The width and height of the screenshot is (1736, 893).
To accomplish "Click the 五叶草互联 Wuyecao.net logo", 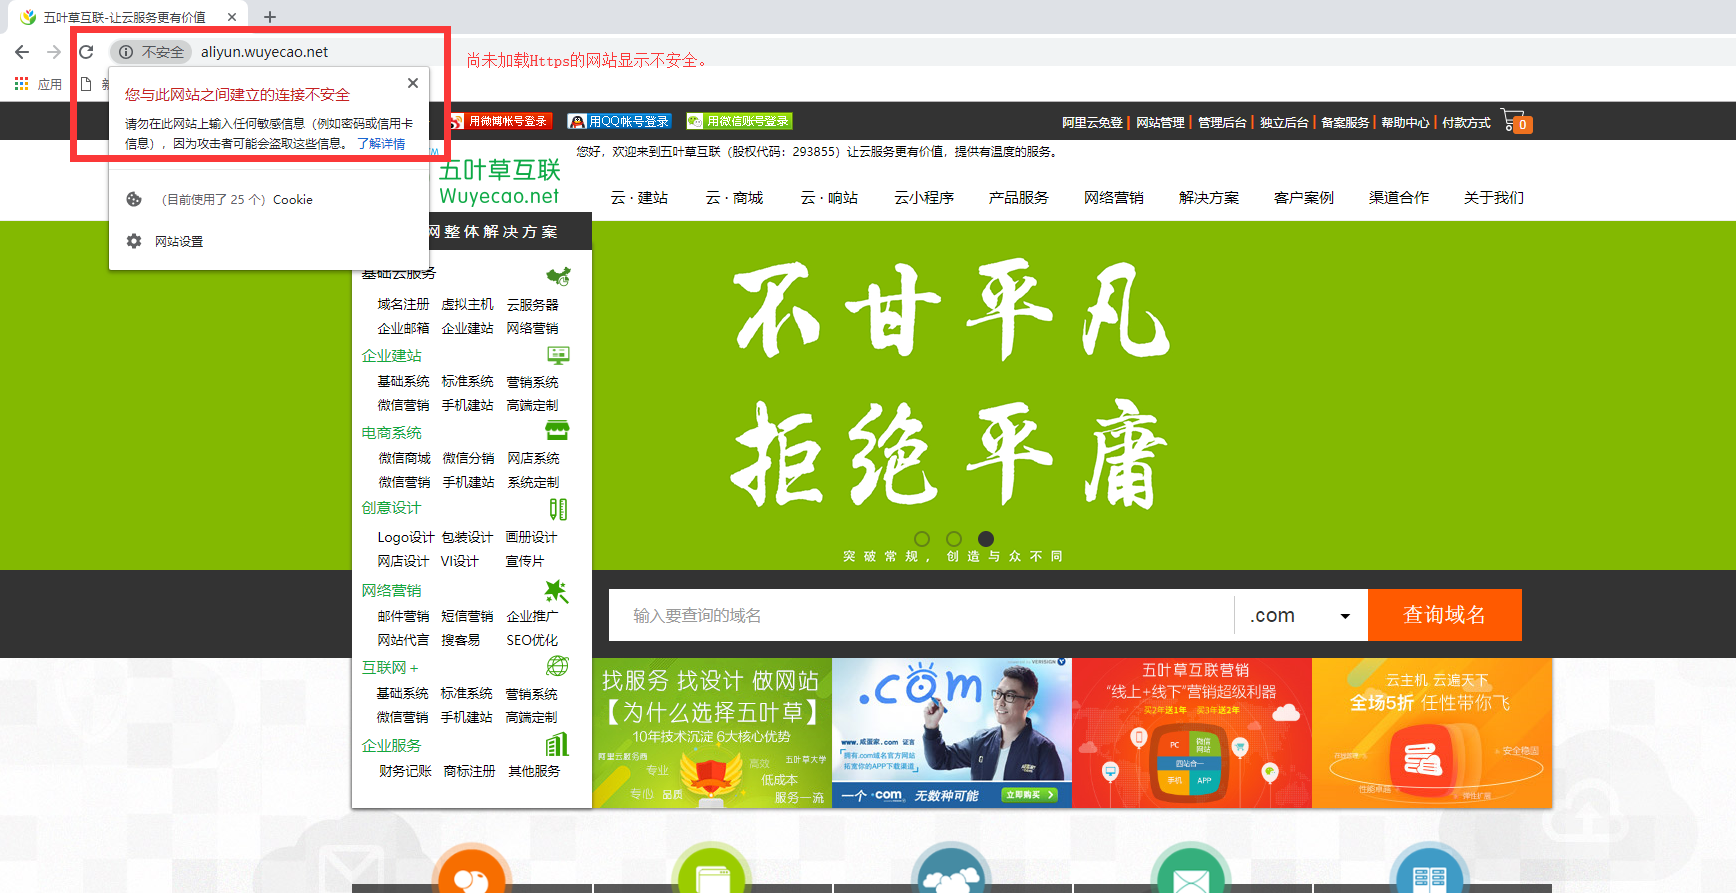I will 500,183.
